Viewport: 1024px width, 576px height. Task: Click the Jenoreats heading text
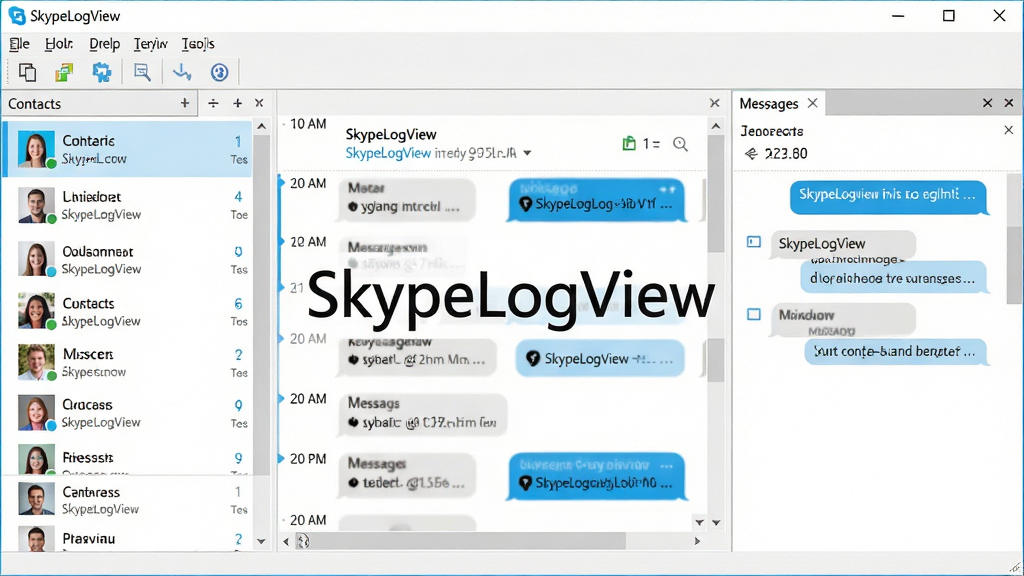771,131
